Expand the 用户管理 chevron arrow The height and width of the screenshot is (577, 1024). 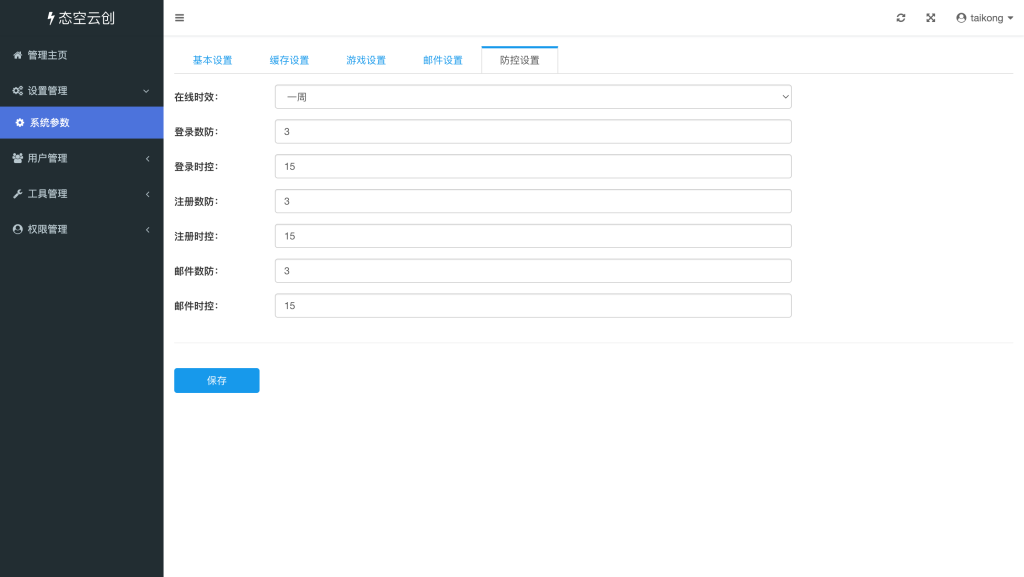pyautogui.click(x=147, y=158)
